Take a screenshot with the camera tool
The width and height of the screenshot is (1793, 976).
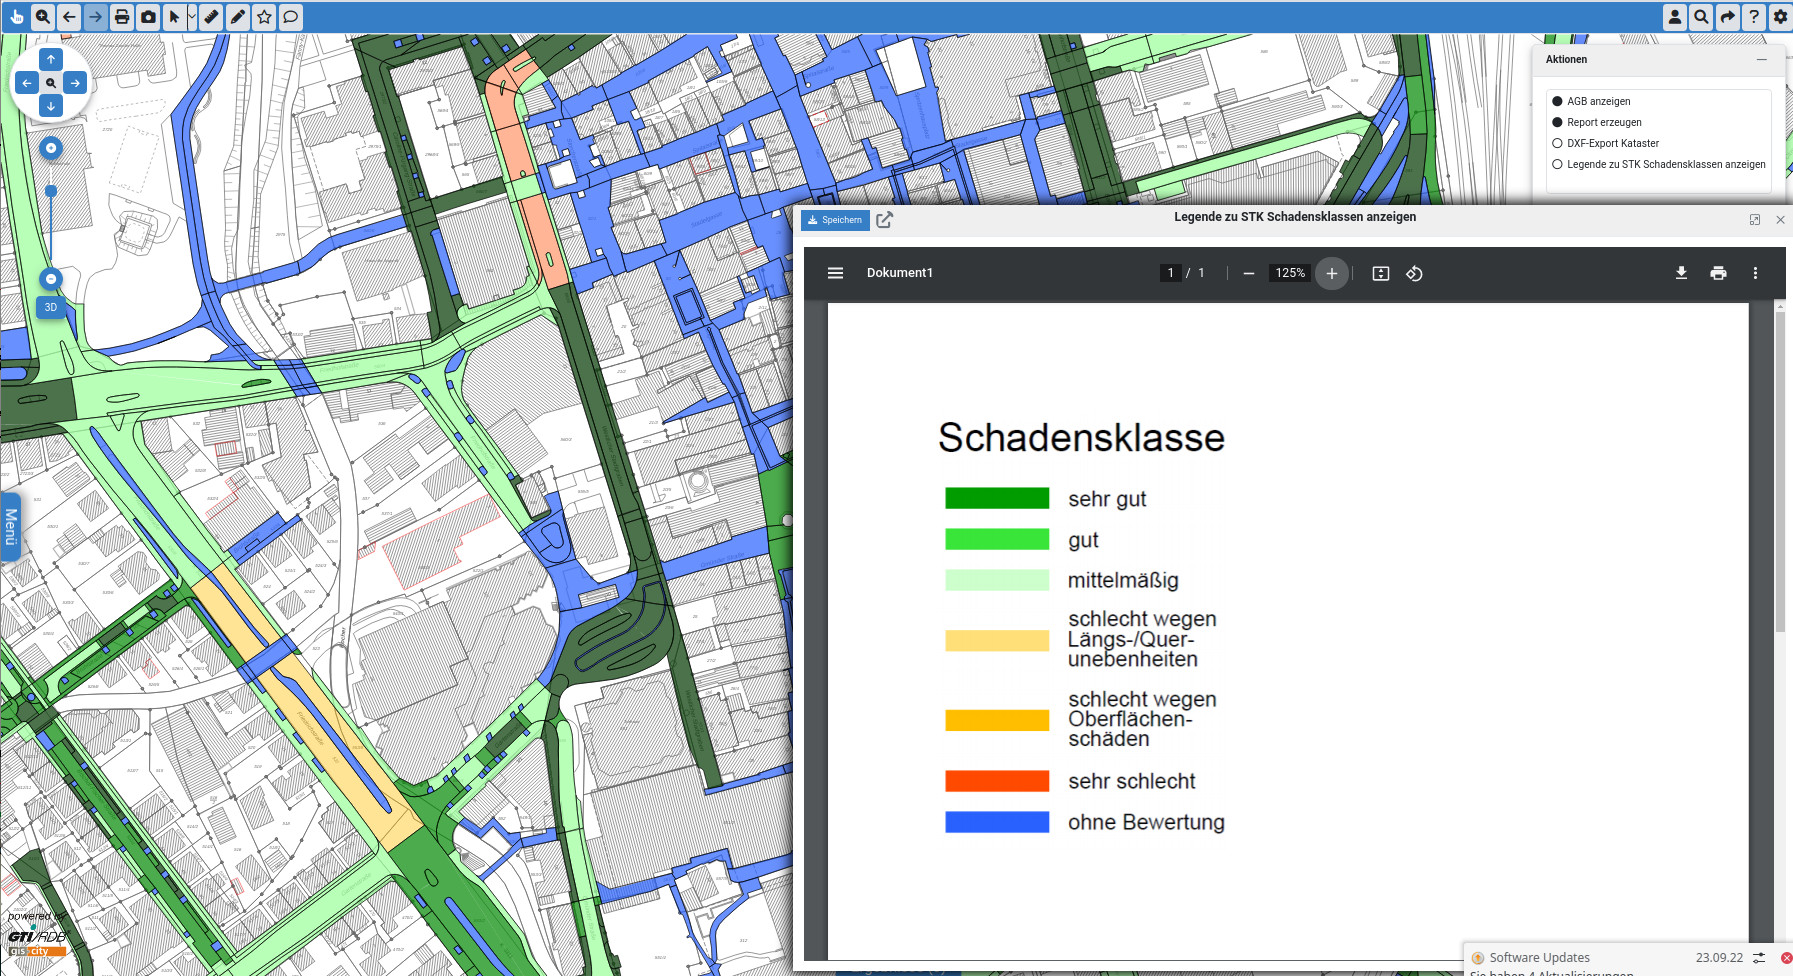click(x=147, y=16)
